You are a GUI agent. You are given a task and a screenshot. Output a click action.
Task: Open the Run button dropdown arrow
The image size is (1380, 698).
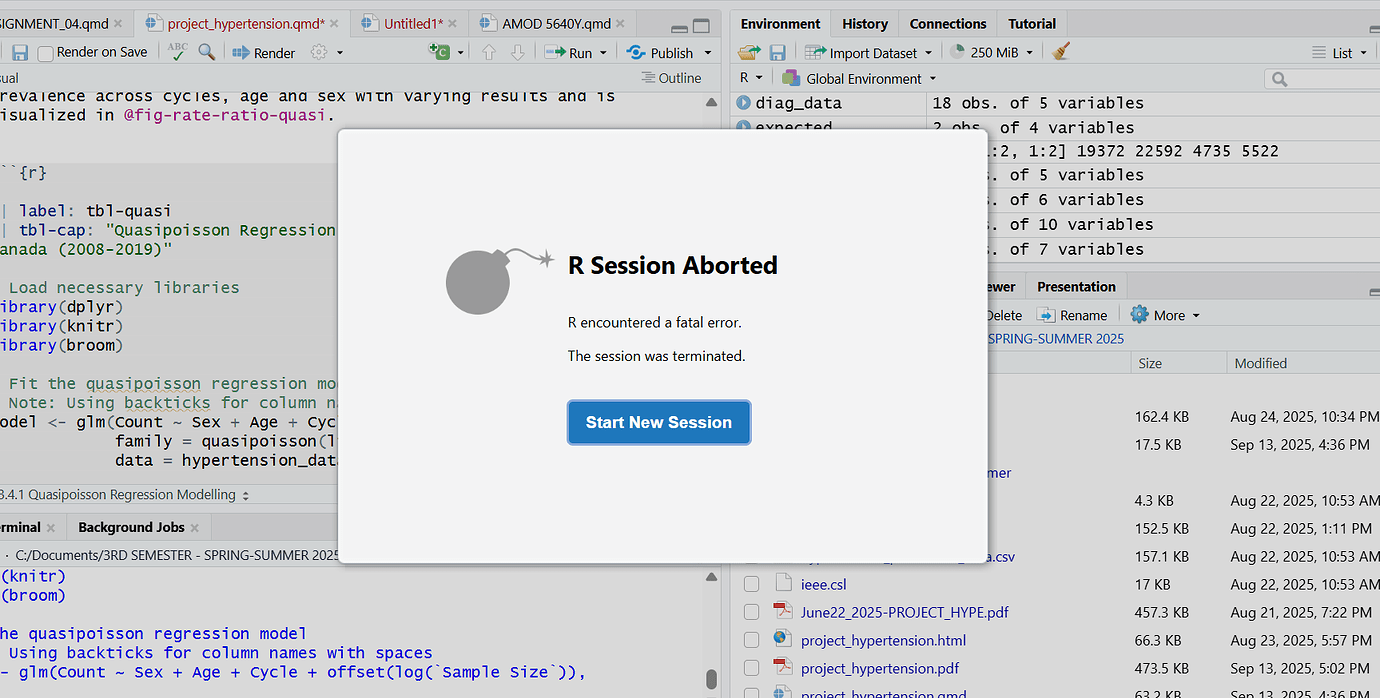tap(601, 52)
